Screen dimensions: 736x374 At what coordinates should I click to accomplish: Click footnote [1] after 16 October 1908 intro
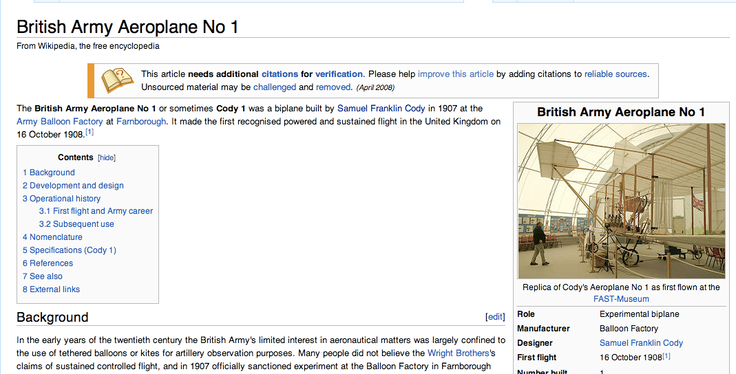click(x=90, y=132)
